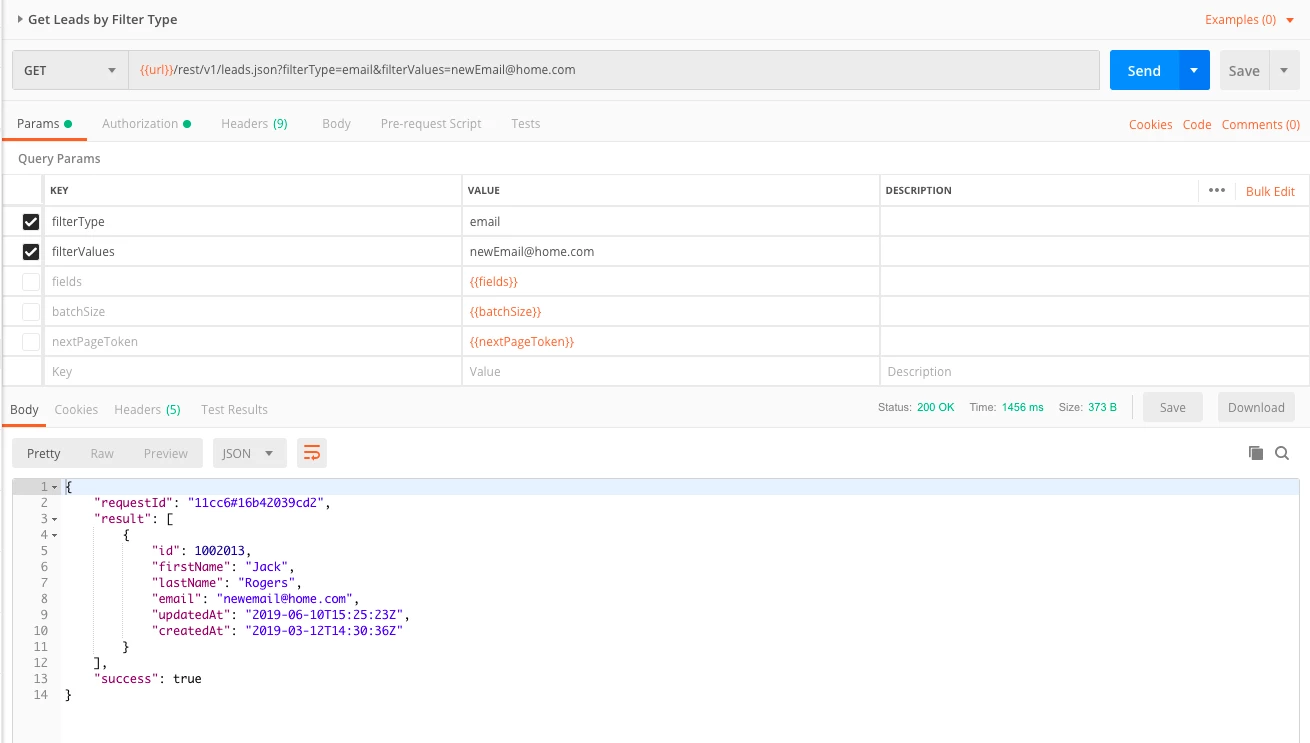Open Bulk Edit for query params
Viewport: 1310px width, 743px height.
(1270, 191)
